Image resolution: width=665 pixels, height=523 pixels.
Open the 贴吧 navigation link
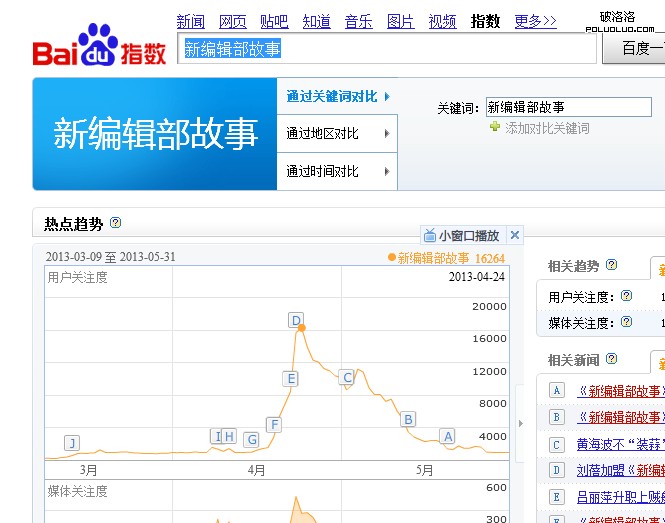click(x=274, y=21)
